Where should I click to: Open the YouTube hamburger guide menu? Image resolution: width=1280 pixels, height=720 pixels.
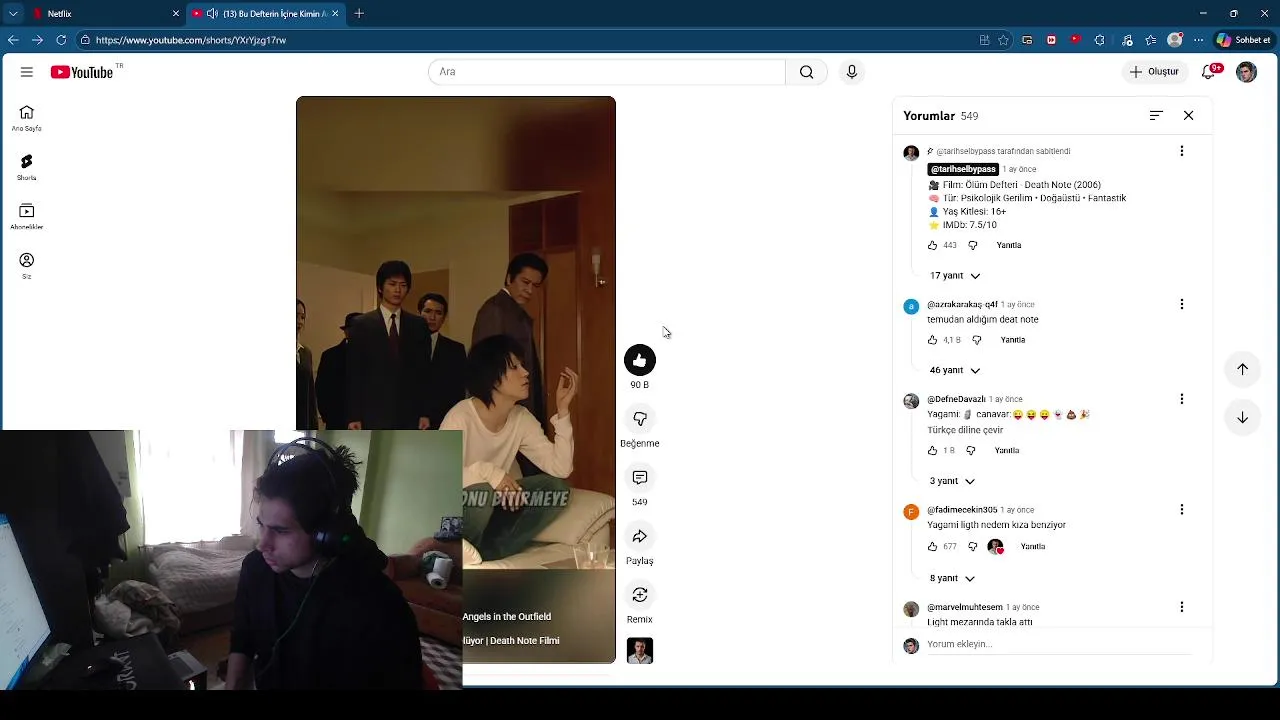coord(27,72)
